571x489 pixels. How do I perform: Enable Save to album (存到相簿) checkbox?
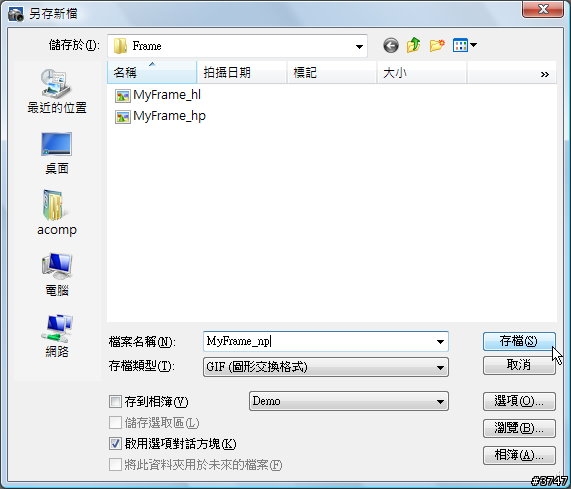click(x=115, y=402)
